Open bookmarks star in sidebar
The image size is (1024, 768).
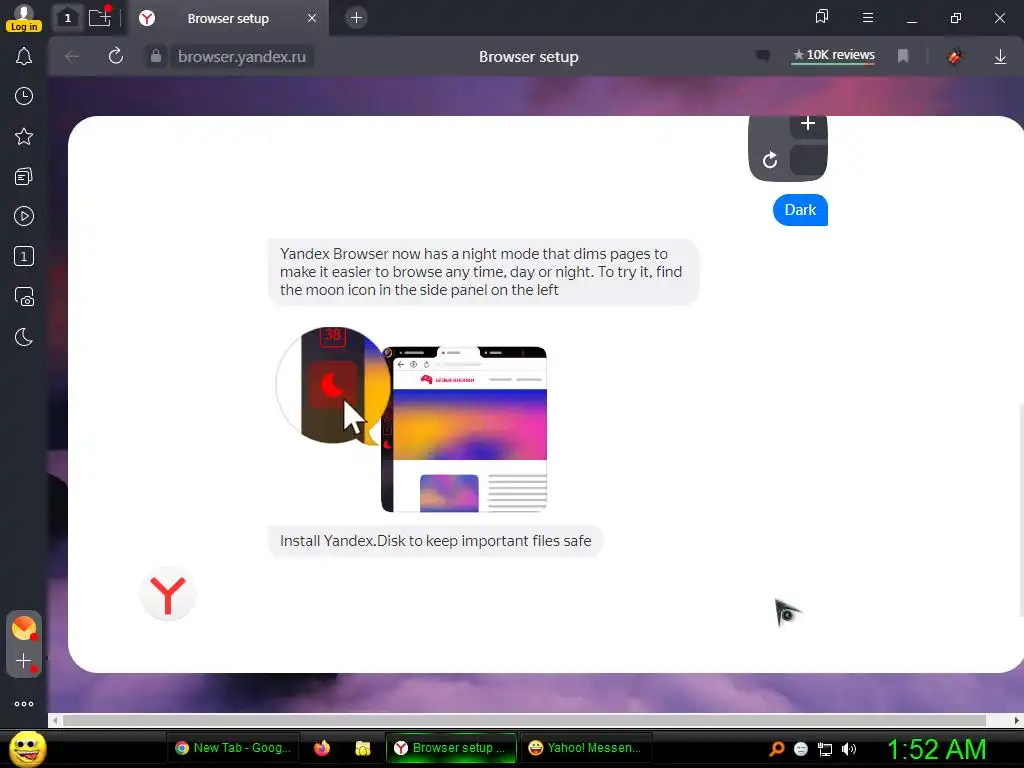(24, 136)
